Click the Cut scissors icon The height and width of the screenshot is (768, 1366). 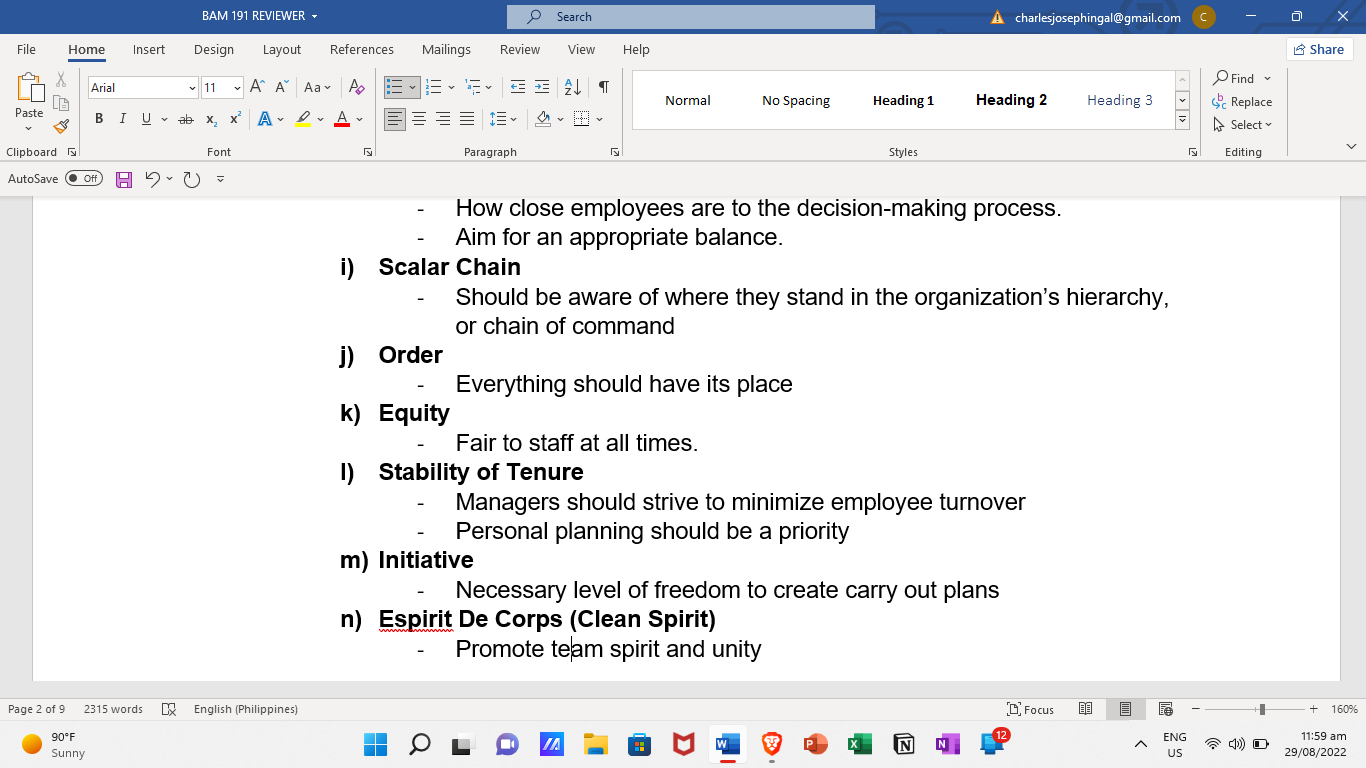click(x=61, y=80)
